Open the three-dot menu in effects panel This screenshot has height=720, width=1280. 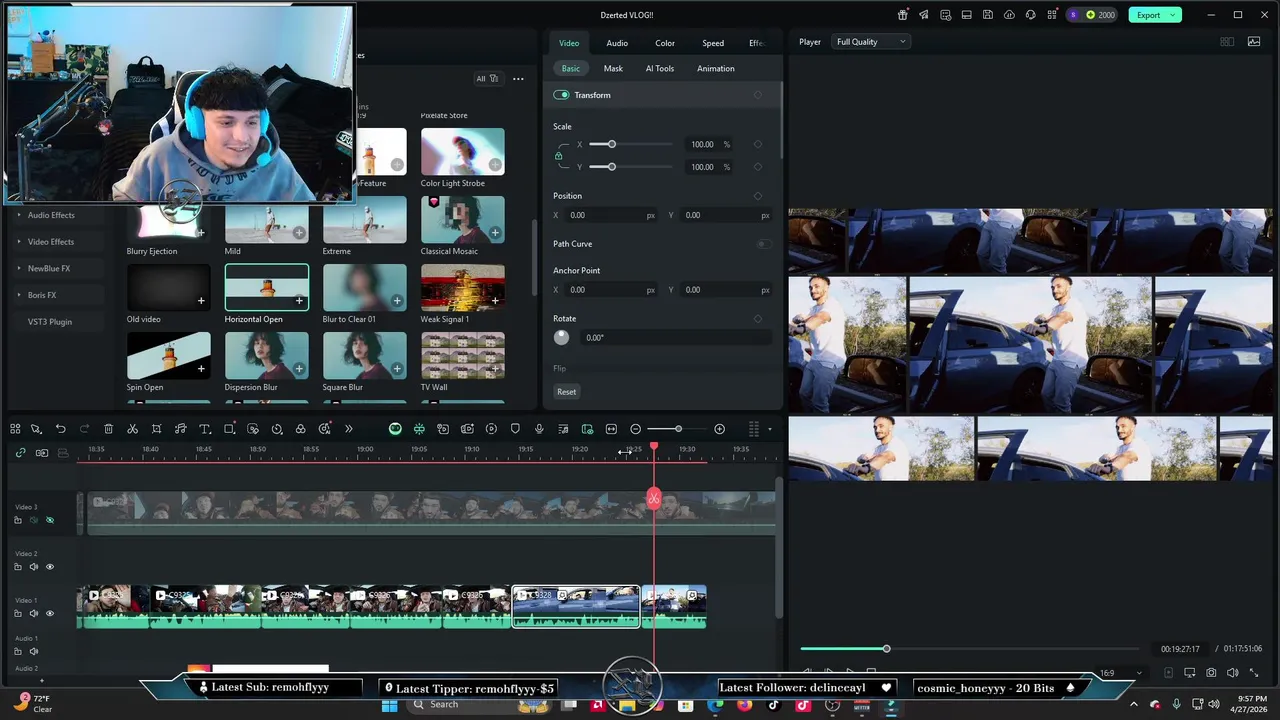(518, 79)
